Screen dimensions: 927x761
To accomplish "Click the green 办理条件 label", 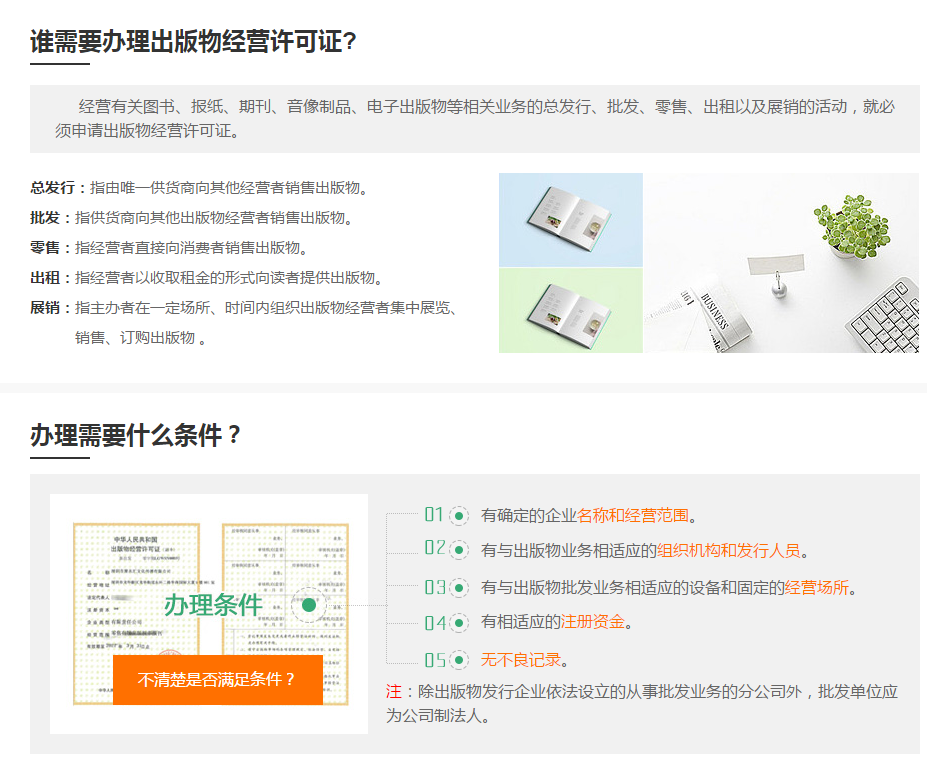I will (213, 605).
